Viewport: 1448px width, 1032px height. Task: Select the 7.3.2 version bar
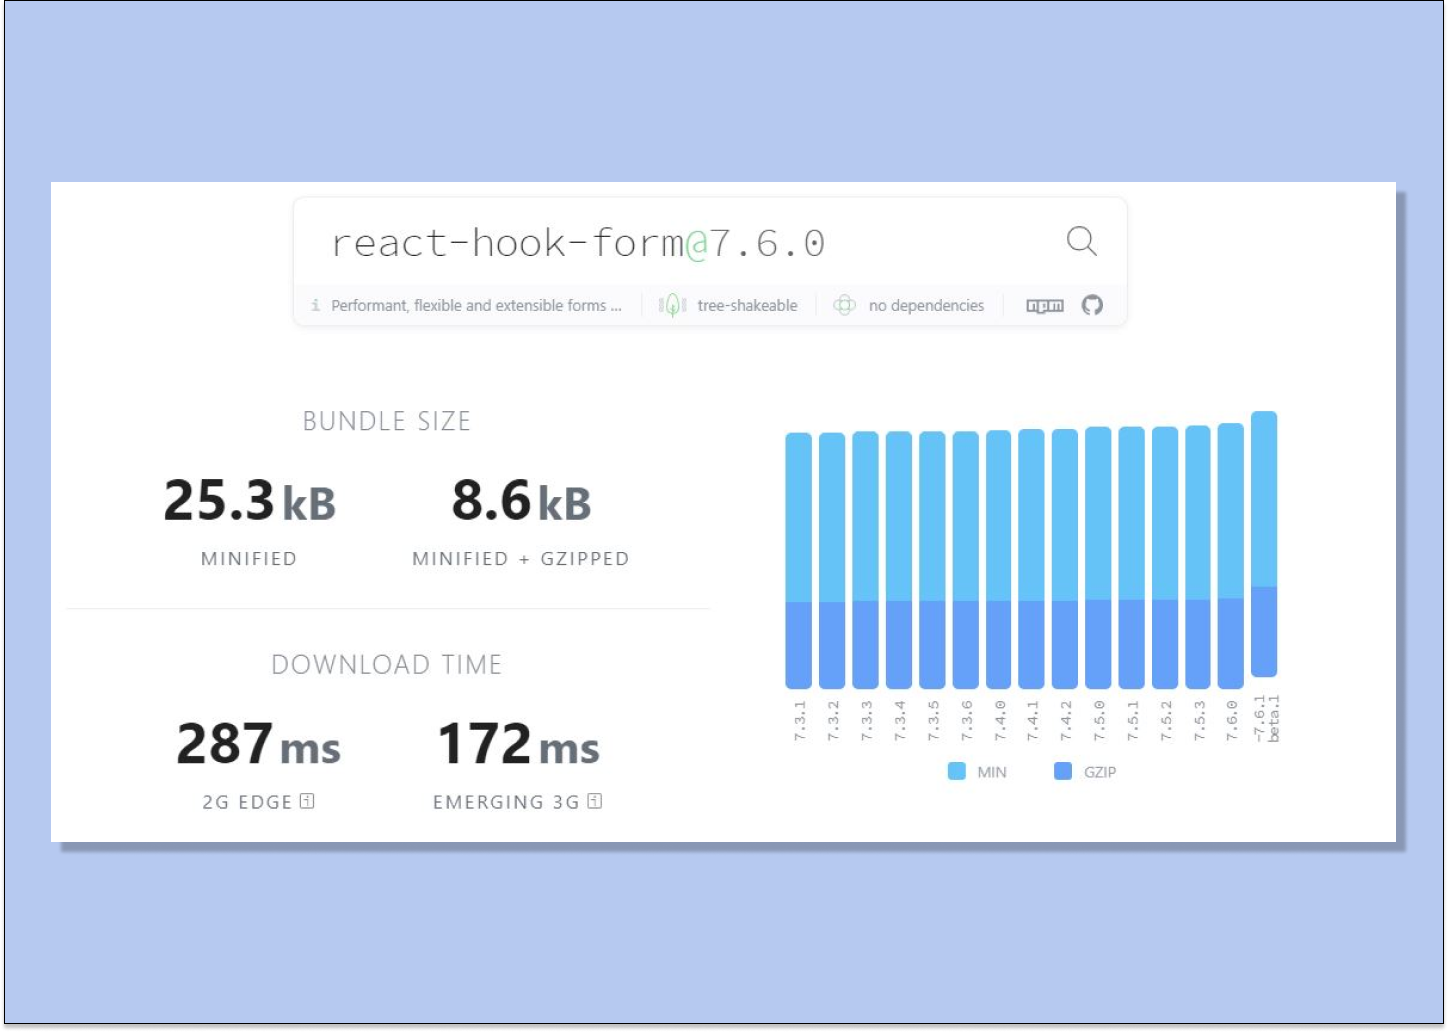(x=832, y=560)
